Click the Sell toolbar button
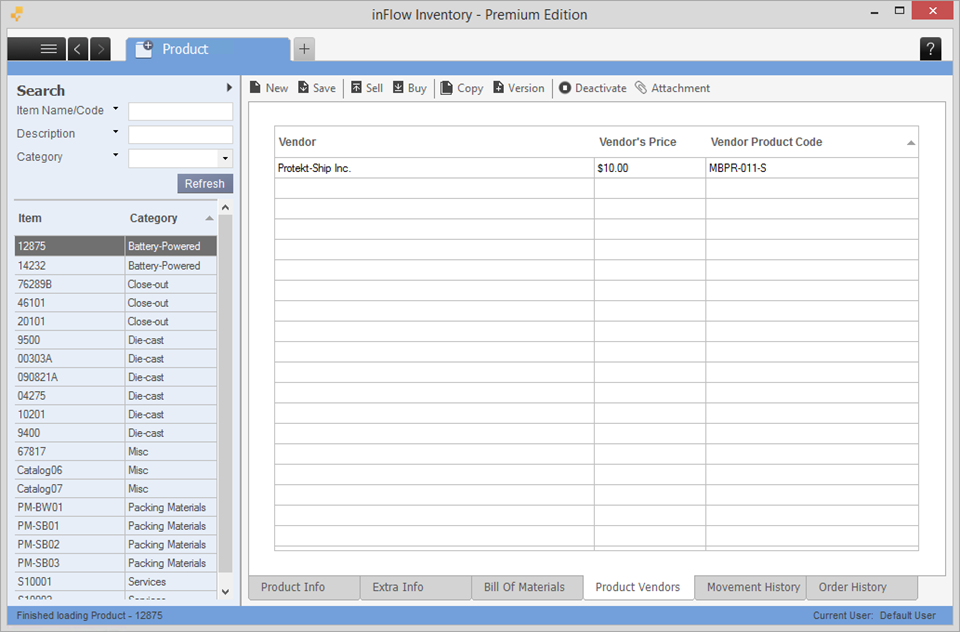Screen dimensions: 960x632 367,88
